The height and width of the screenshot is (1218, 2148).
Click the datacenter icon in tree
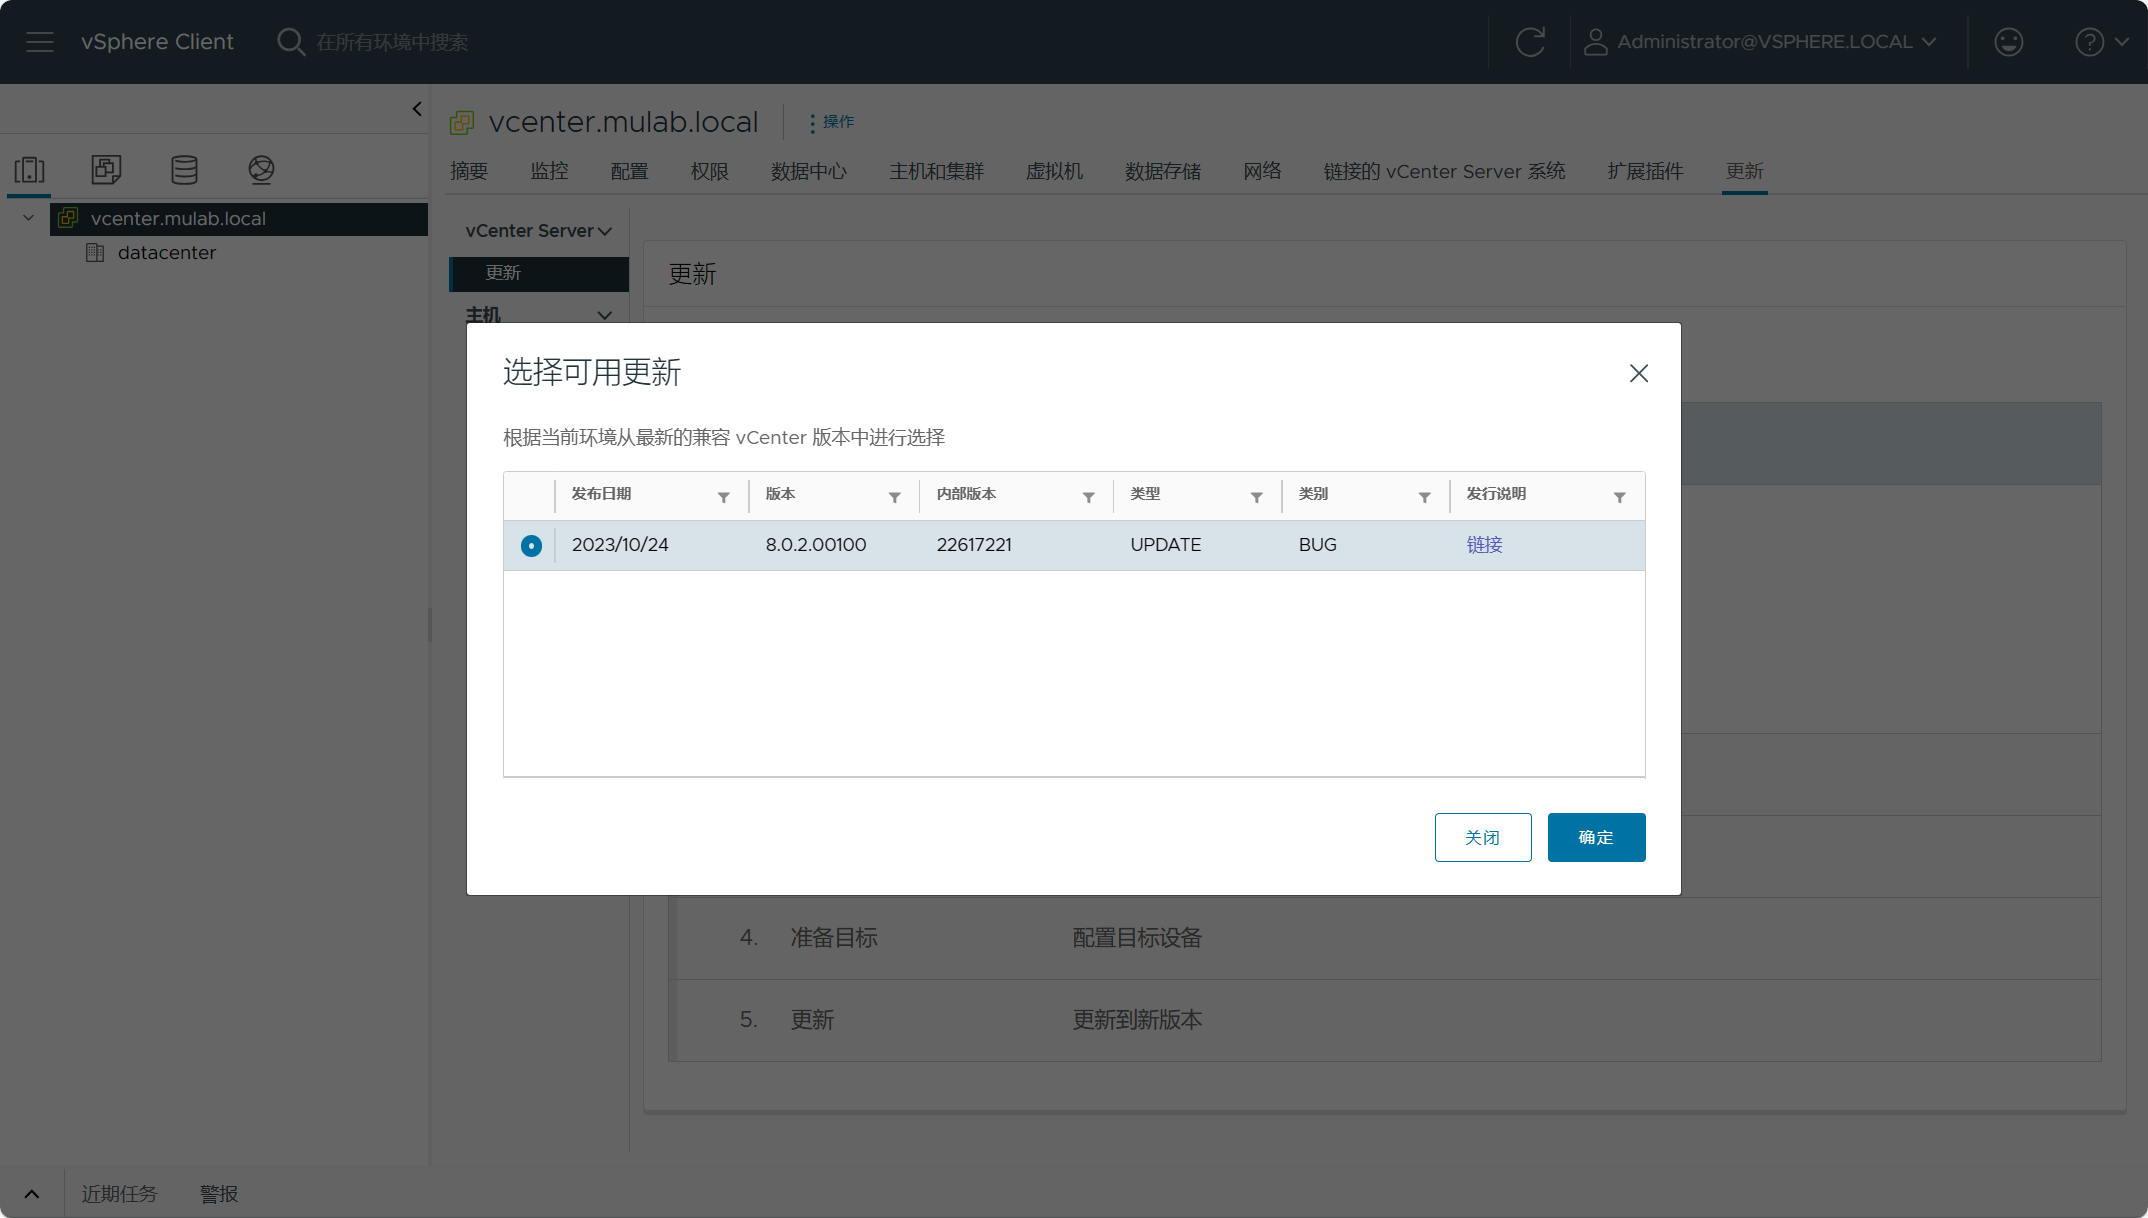(x=95, y=253)
